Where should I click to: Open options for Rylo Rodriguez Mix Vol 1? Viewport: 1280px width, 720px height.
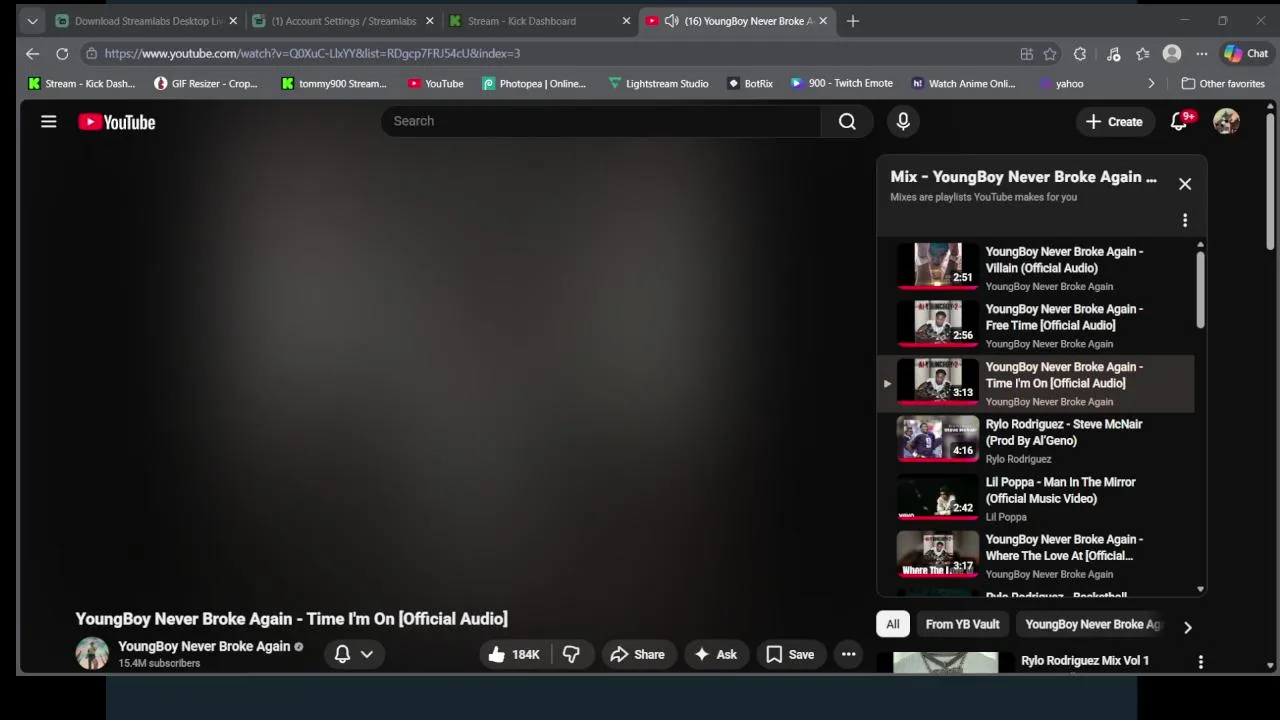click(1200, 661)
